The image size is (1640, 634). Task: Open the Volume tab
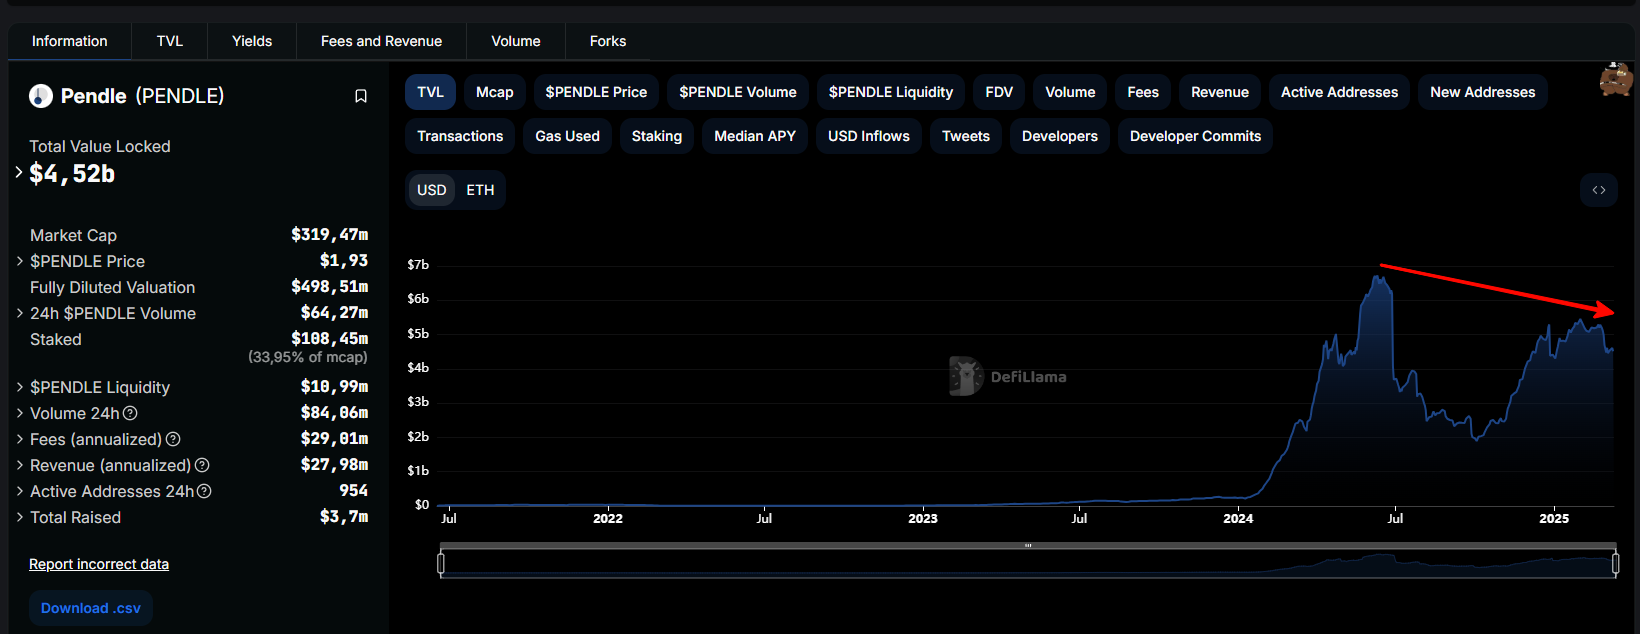[x=516, y=41]
